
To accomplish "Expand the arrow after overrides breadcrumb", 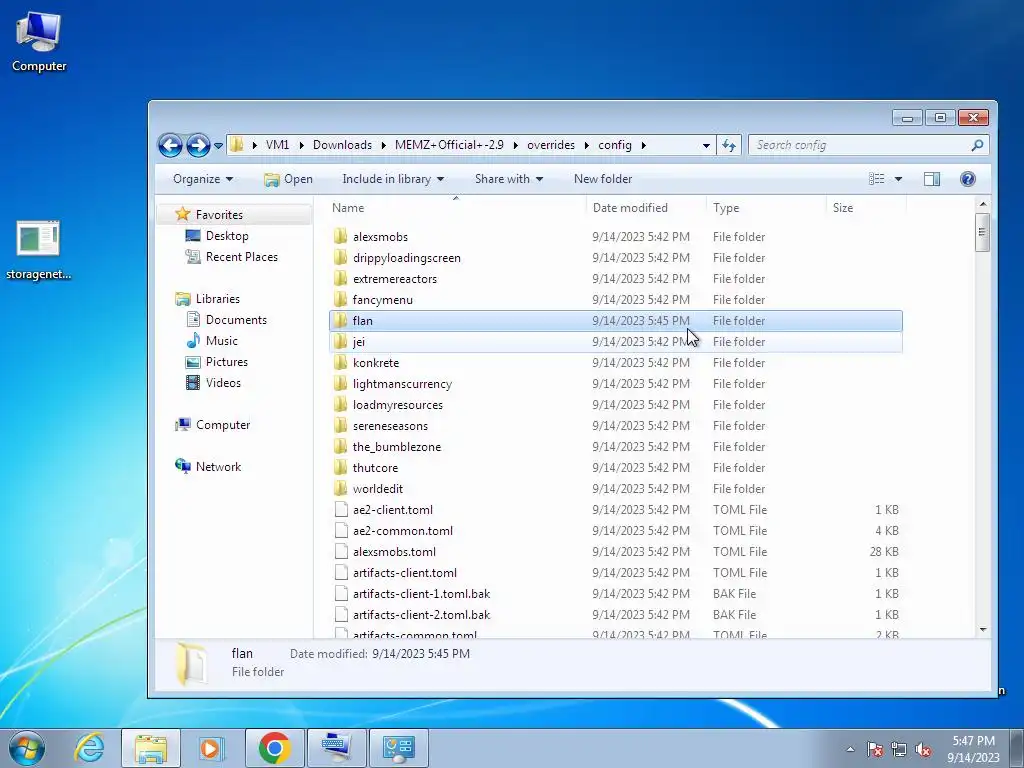I will point(586,145).
